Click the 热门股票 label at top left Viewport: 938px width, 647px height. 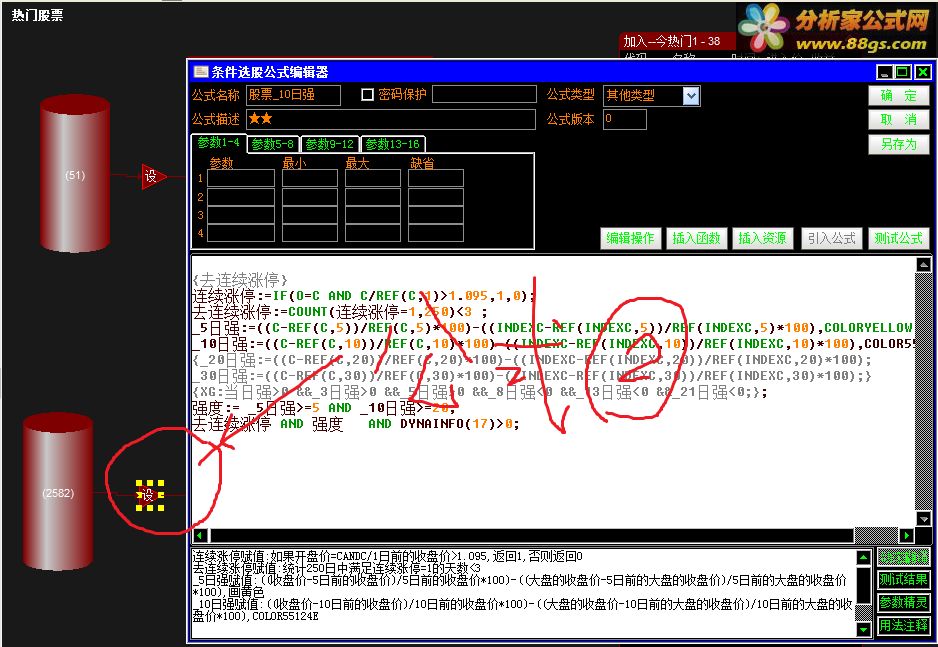[37, 15]
